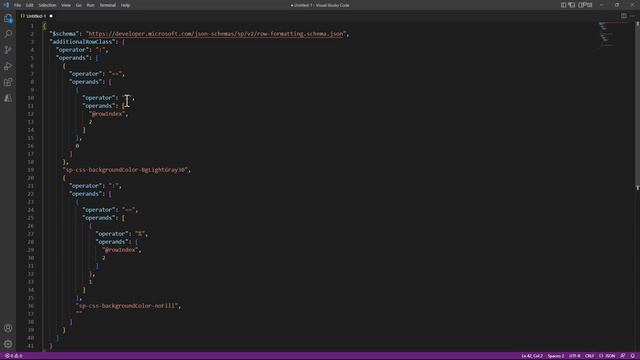Open Run and Debug view icon
The height and width of the screenshot is (360, 640).
point(8,66)
